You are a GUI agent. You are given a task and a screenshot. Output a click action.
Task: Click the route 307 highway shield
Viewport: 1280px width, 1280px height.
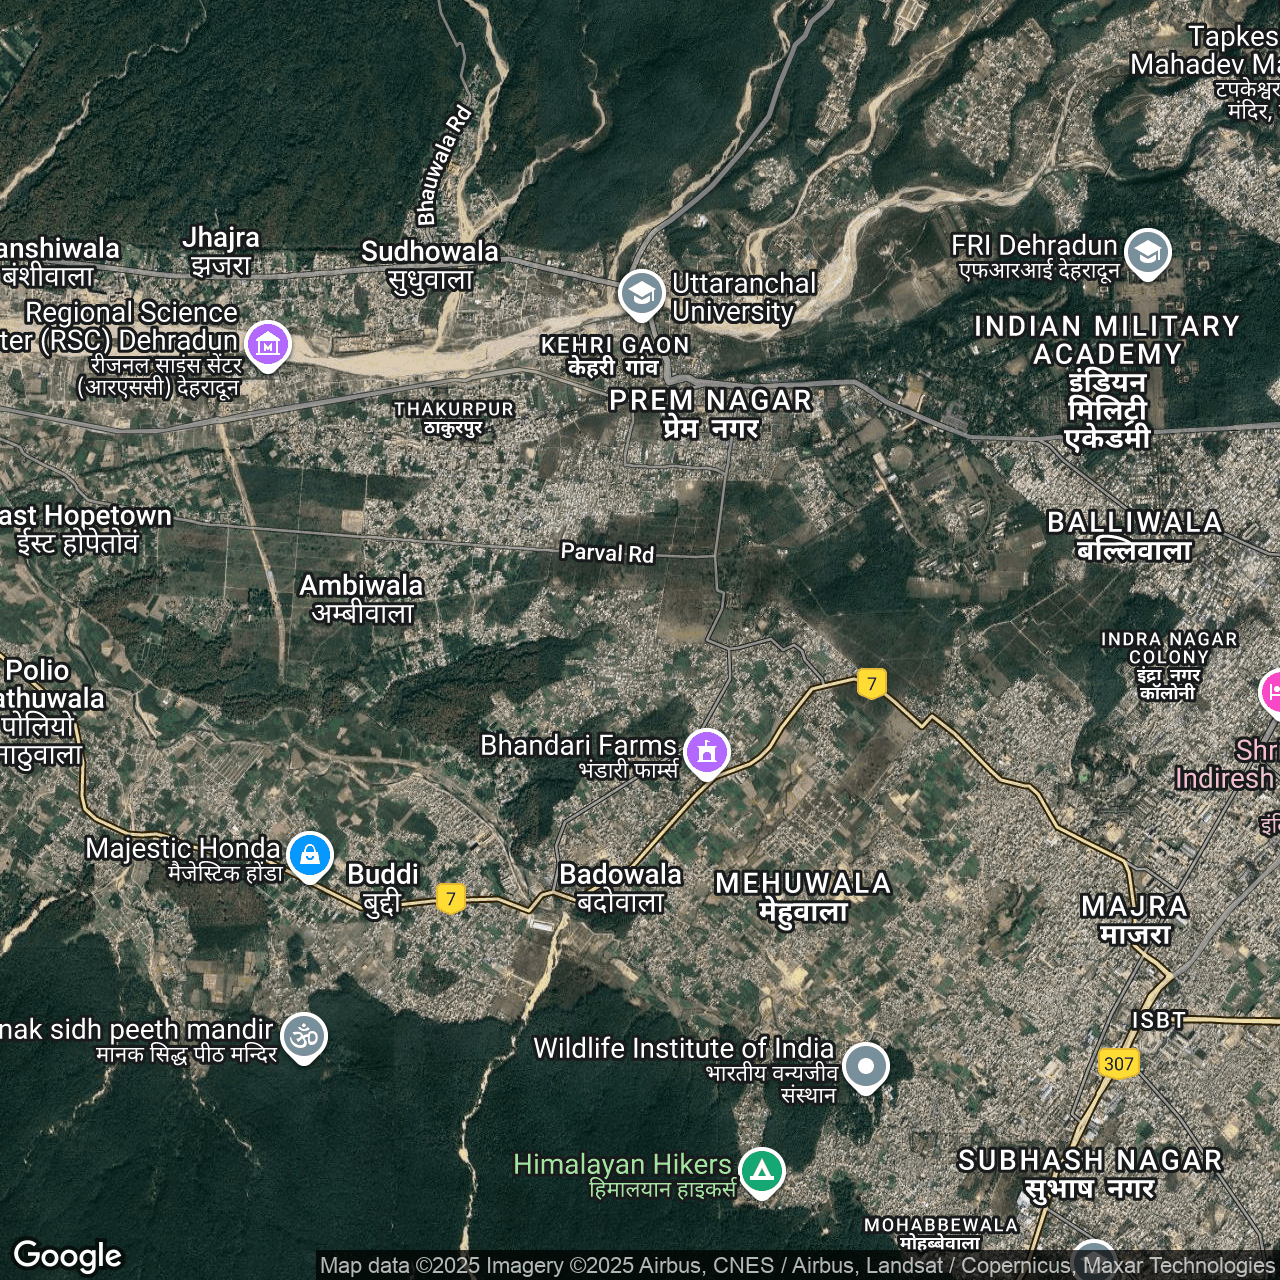tap(1118, 1063)
